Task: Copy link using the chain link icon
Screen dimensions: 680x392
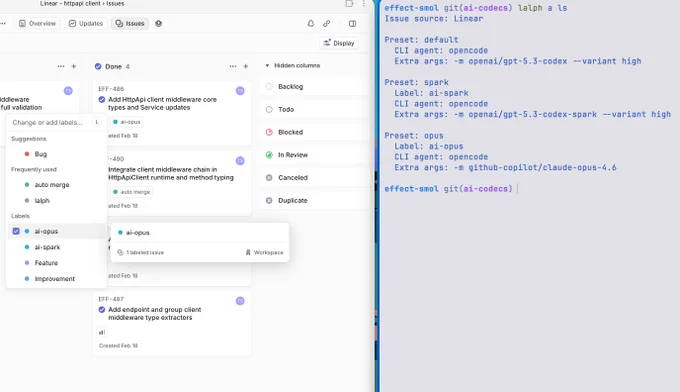Action: (327, 23)
